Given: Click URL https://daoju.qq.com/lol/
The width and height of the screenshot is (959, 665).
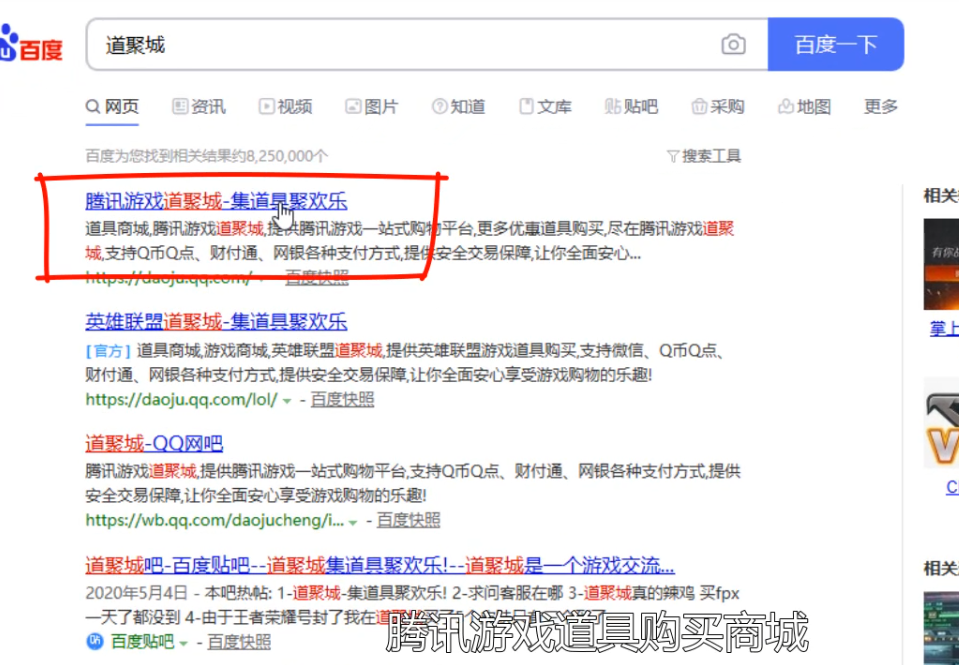Looking at the screenshot, I should (182, 399).
